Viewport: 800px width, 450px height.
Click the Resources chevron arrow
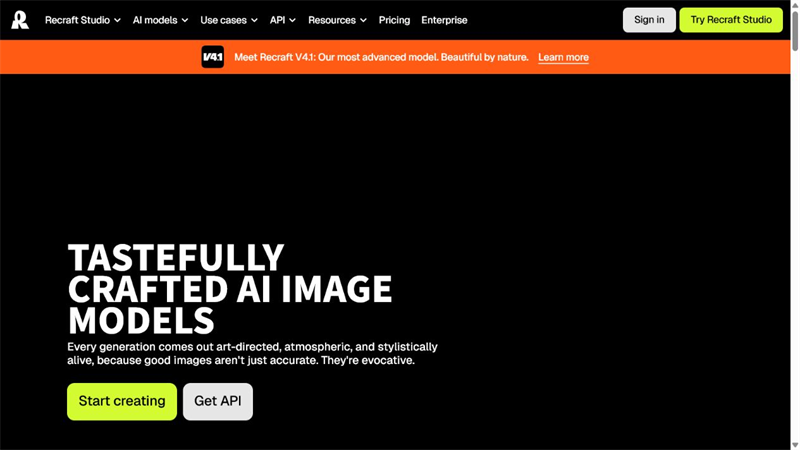click(363, 20)
